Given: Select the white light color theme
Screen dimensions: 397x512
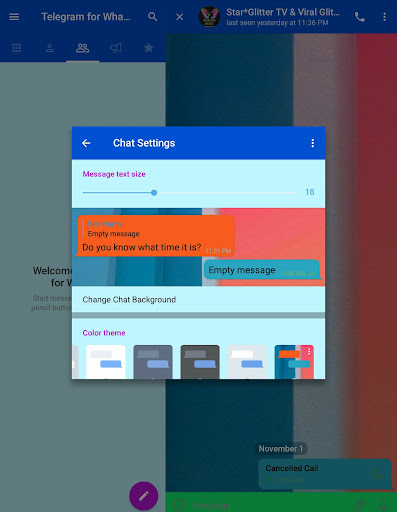Looking at the screenshot, I should click(106, 362).
